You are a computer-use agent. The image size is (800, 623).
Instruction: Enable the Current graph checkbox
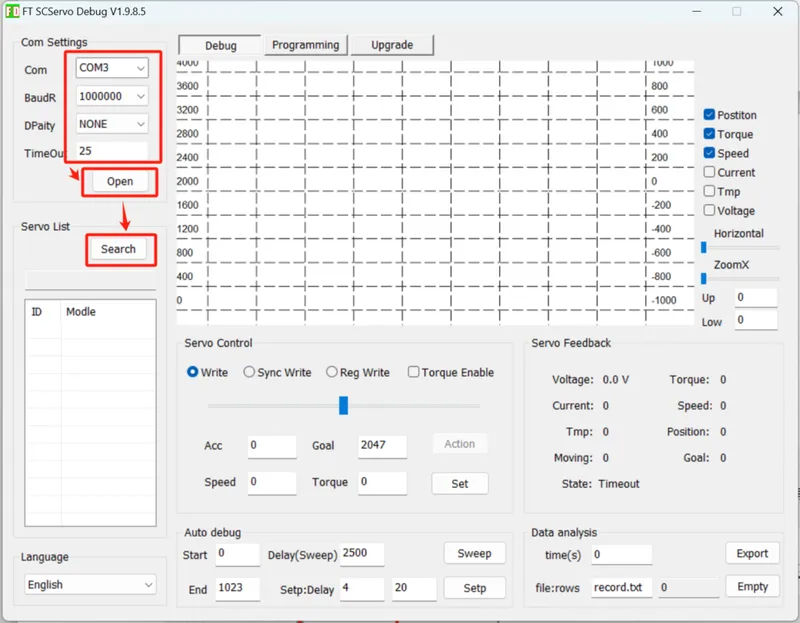(709, 172)
